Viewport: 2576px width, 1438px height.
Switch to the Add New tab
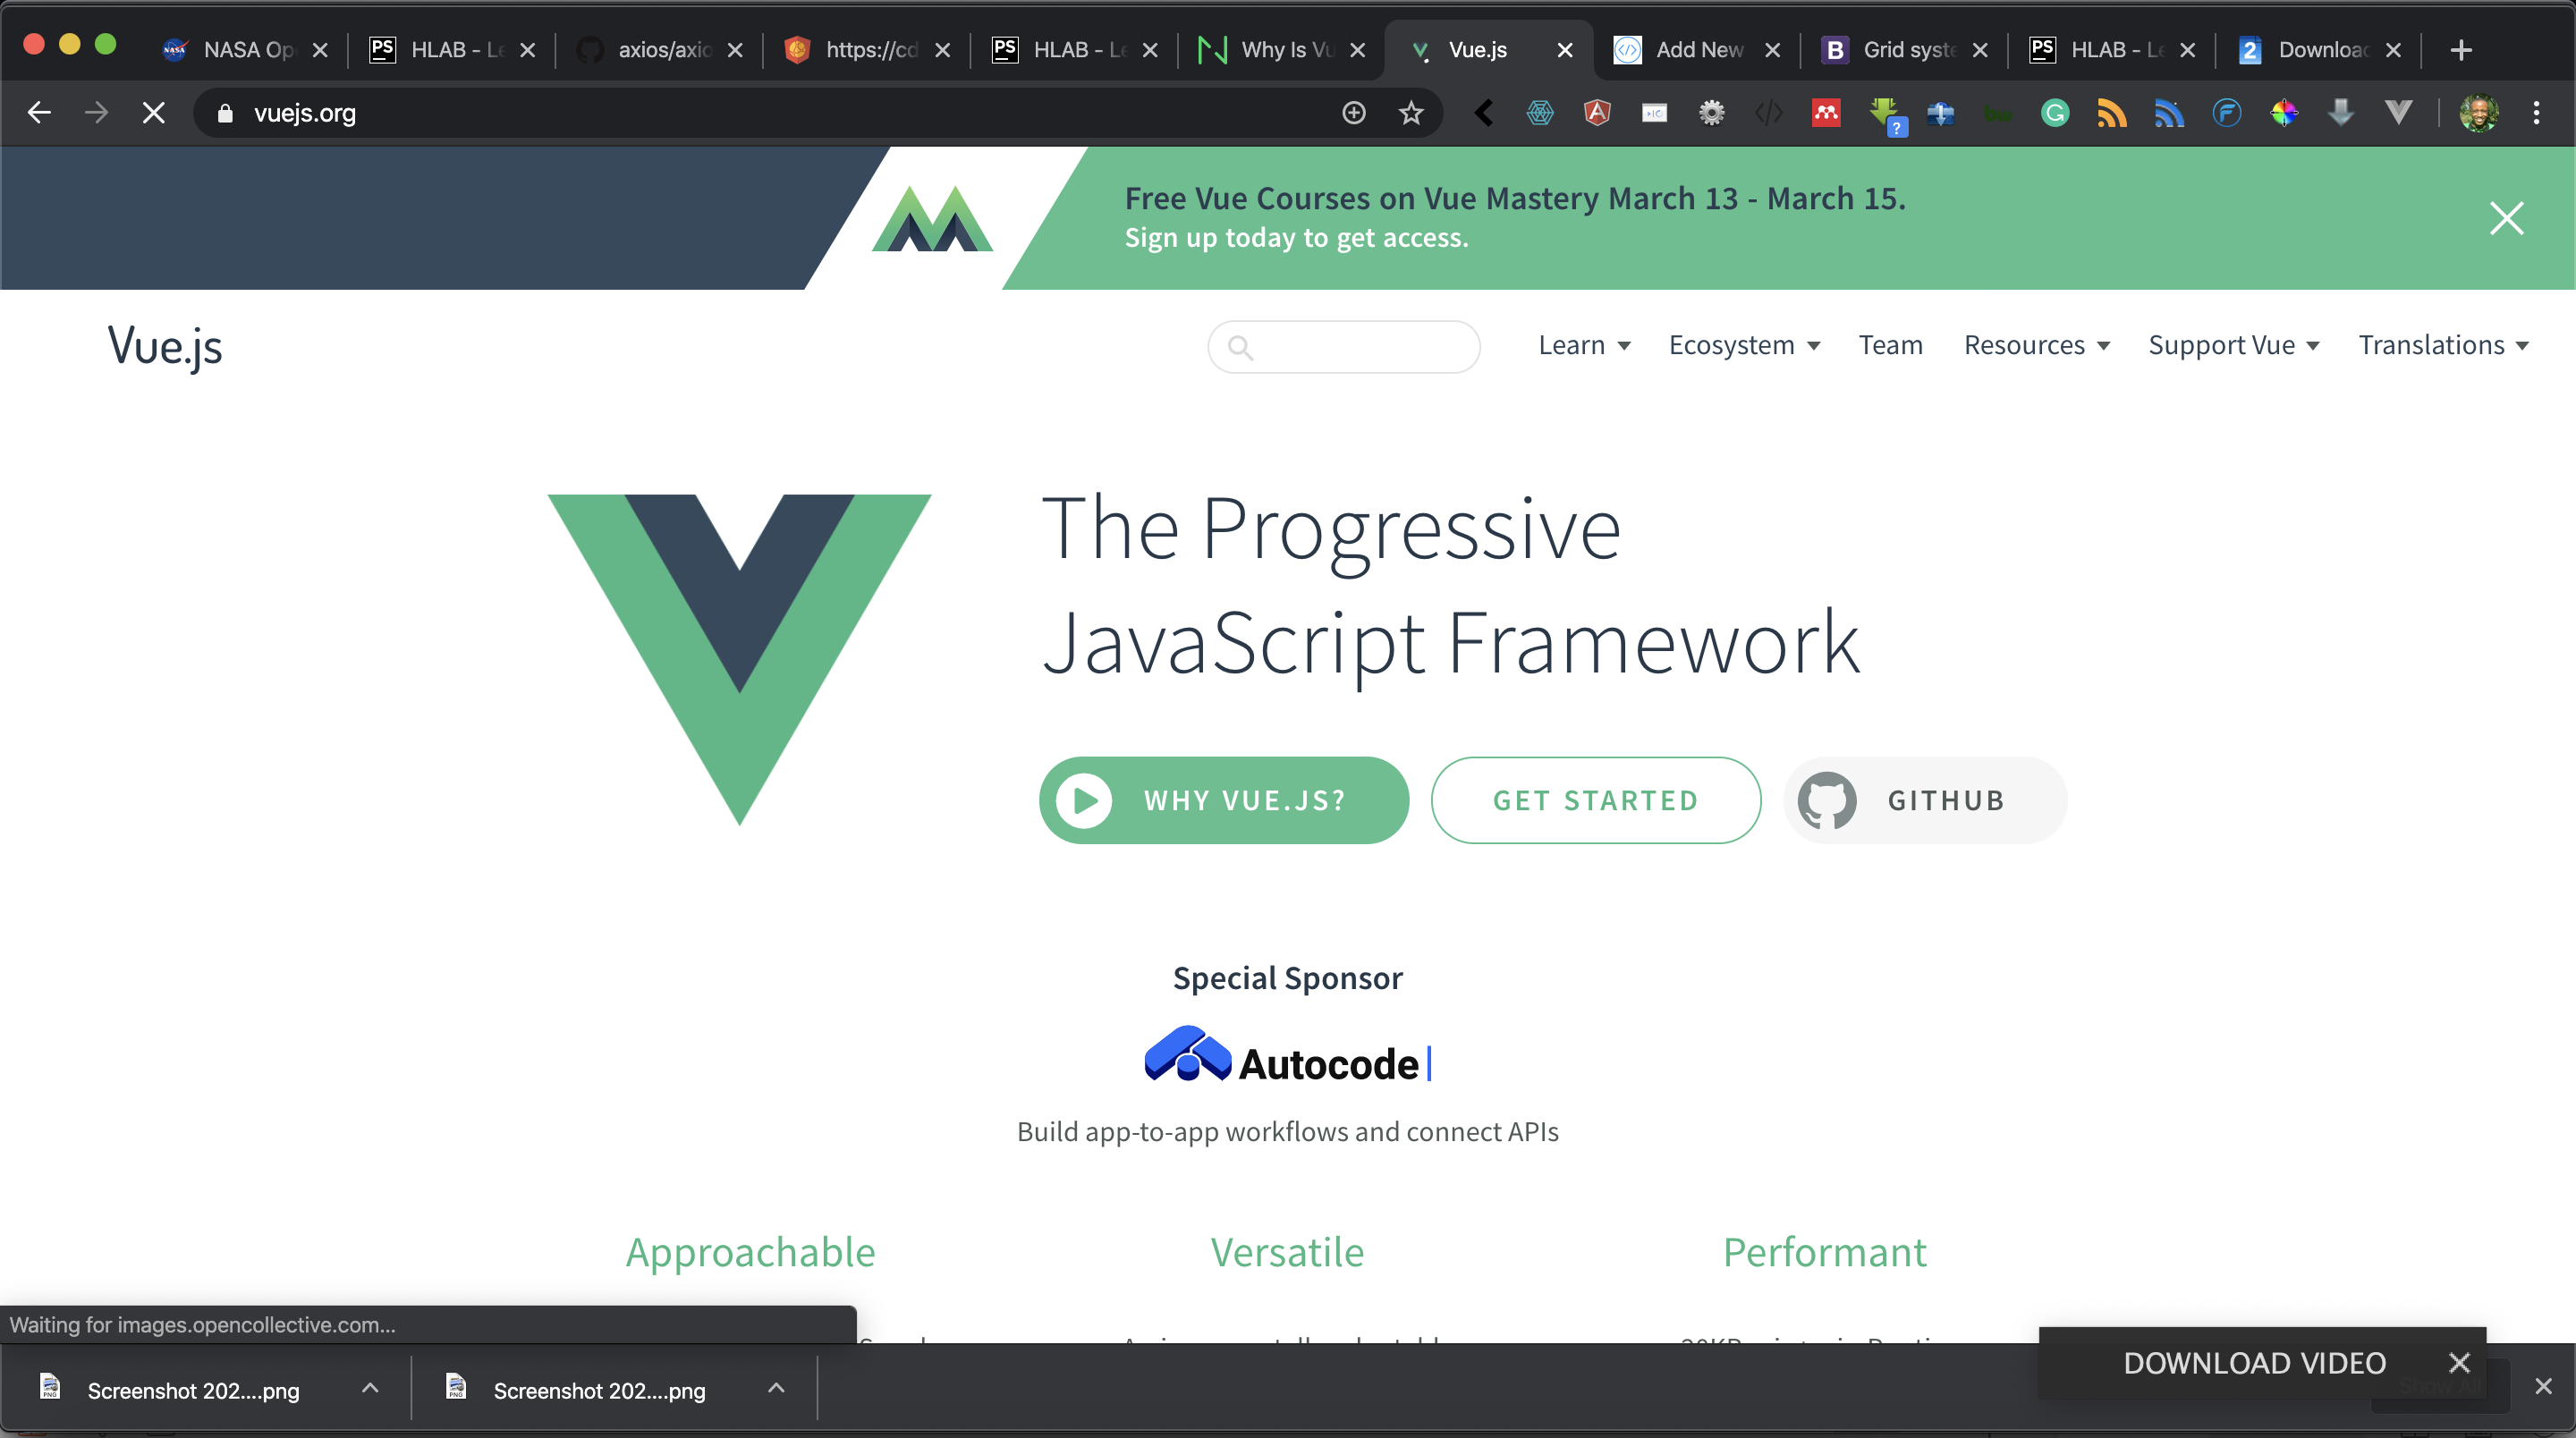tap(1699, 49)
